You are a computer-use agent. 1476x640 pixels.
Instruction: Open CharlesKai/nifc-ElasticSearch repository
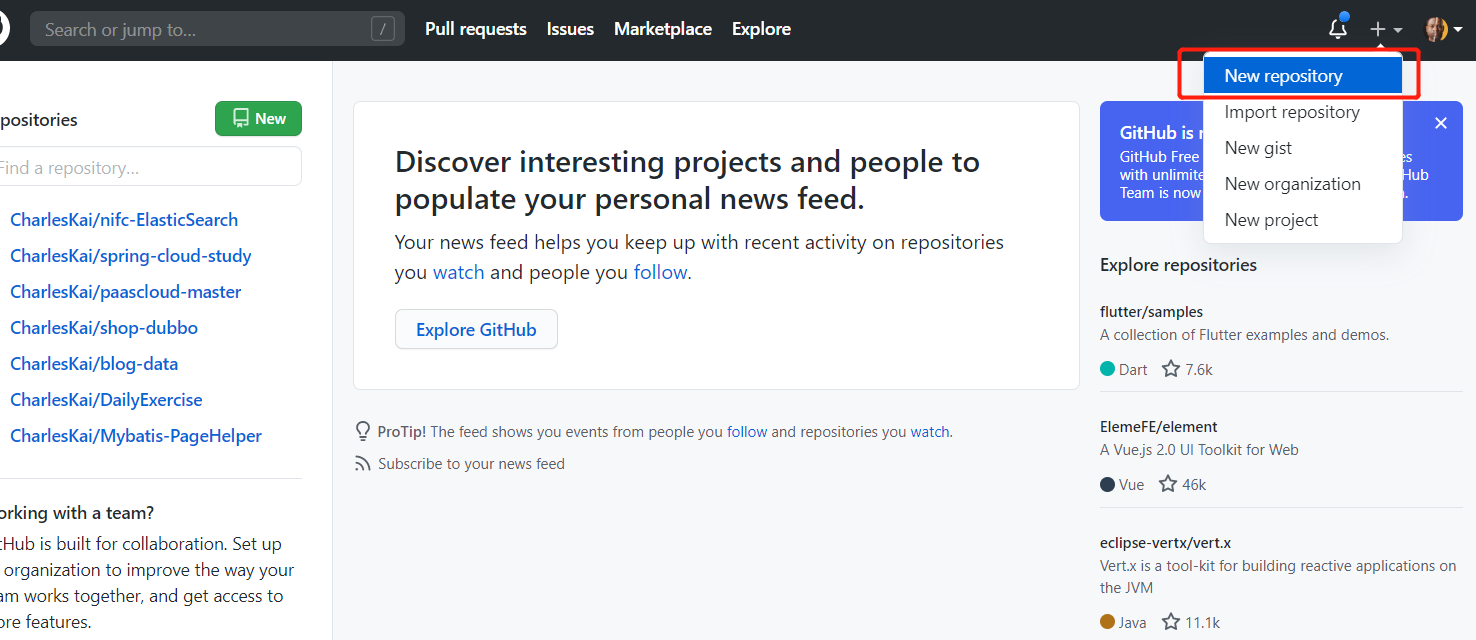pyautogui.click(x=124, y=220)
